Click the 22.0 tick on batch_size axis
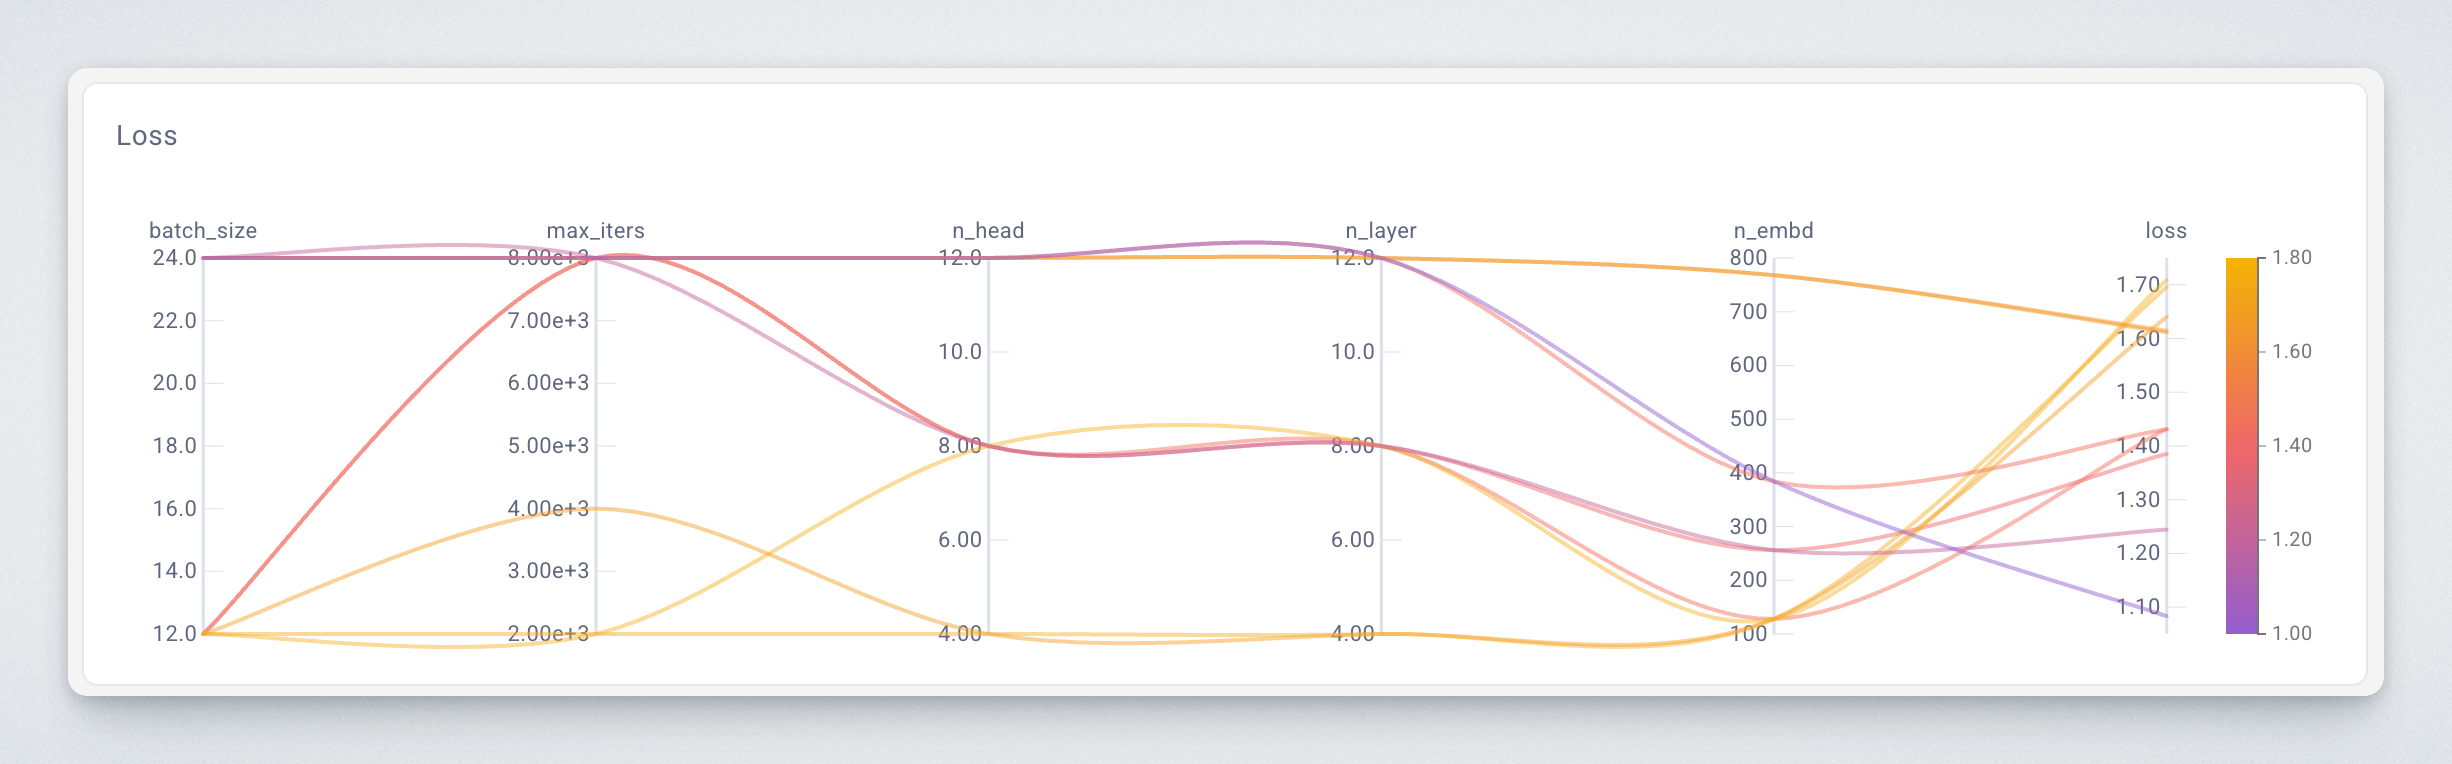 coord(174,321)
